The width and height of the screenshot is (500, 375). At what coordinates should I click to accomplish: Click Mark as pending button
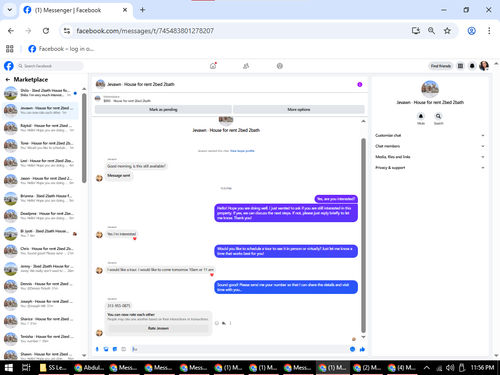coord(163,109)
